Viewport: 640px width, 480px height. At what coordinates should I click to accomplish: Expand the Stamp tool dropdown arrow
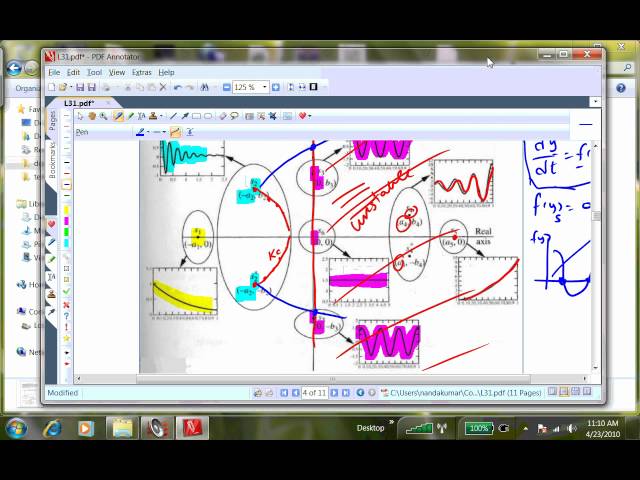161,116
